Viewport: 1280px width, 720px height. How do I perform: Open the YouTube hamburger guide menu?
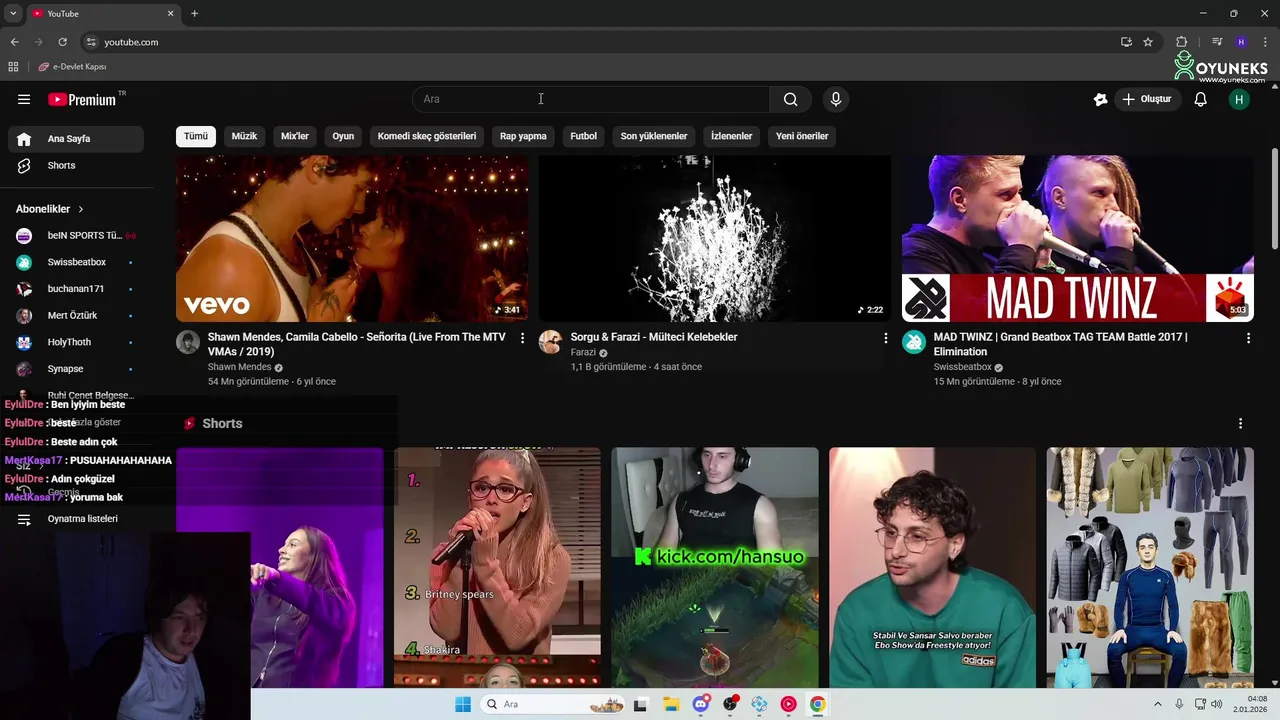click(x=24, y=99)
